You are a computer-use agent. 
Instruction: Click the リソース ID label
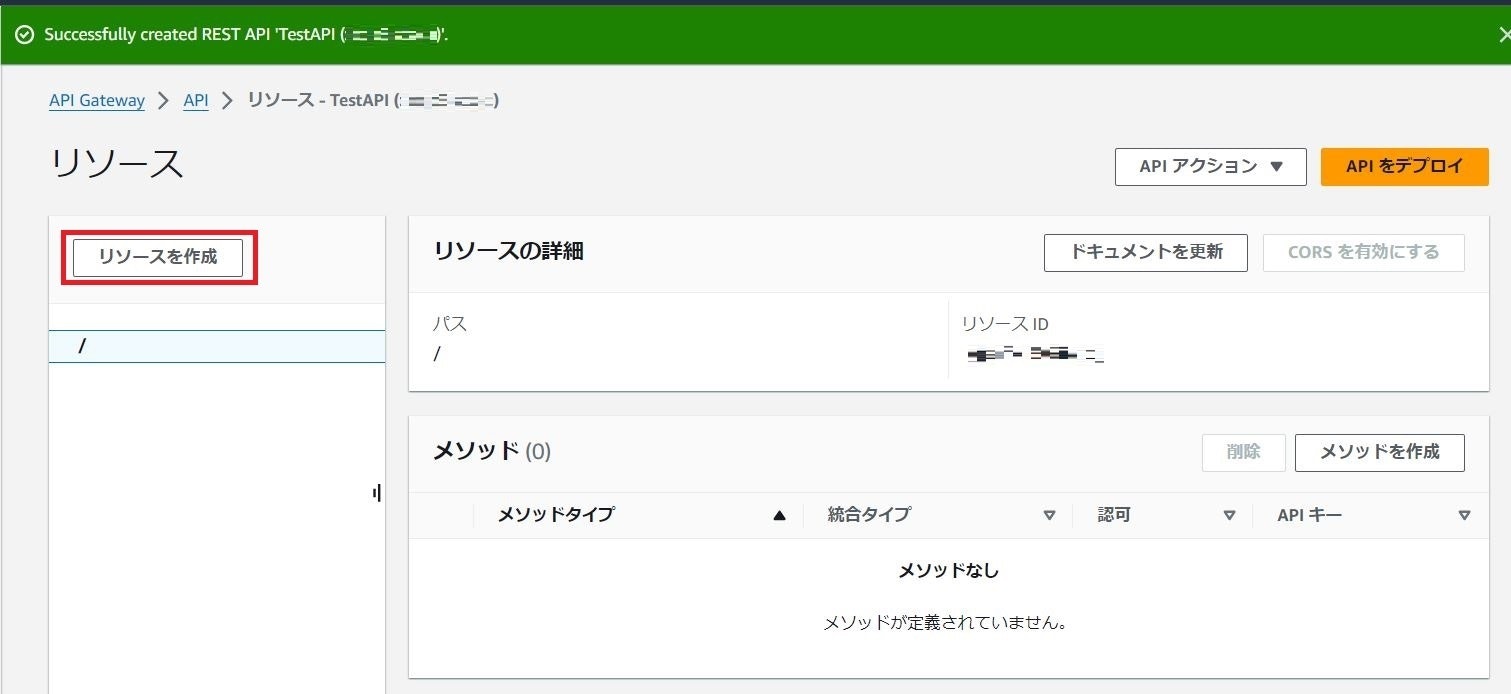coord(1005,324)
